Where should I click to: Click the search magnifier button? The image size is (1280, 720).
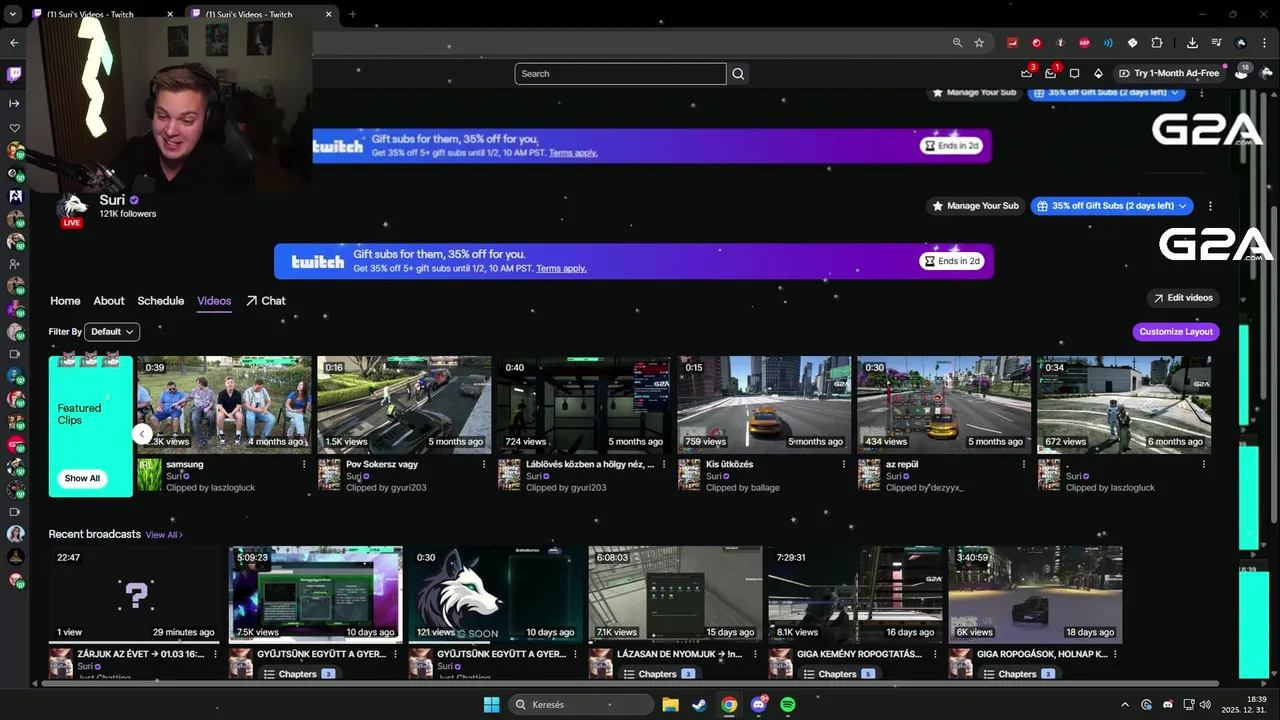tap(738, 73)
